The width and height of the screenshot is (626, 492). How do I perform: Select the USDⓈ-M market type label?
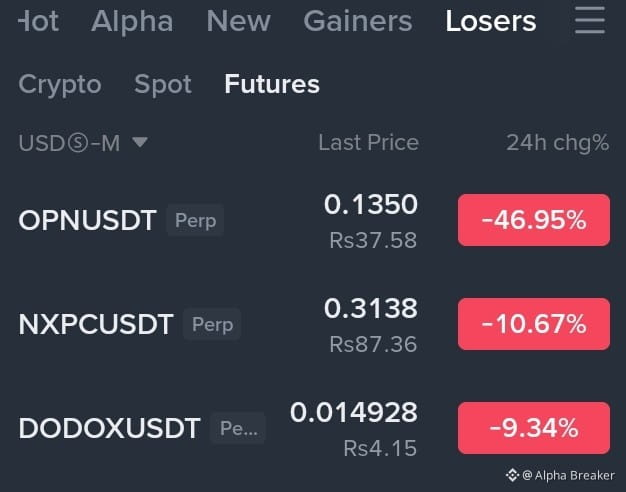pyautogui.click(x=69, y=143)
